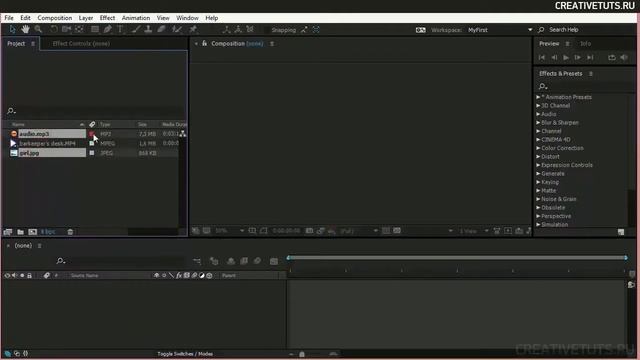Click the 8 bpc color depth button
This screenshot has height=360, width=640.
(48, 232)
